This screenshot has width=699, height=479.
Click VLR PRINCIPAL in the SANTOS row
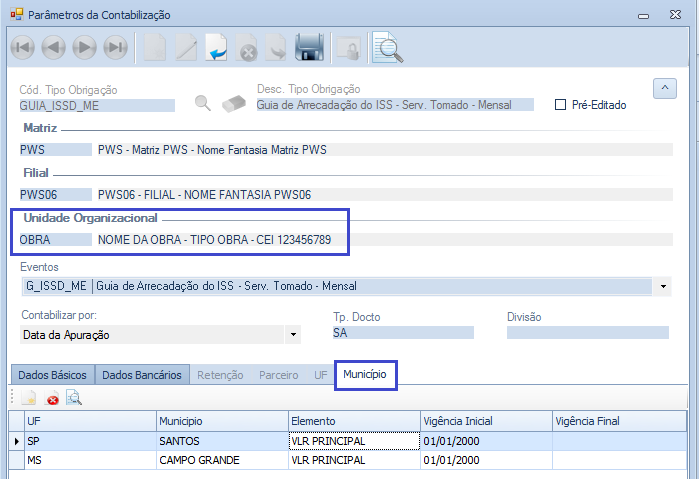(x=354, y=441)
